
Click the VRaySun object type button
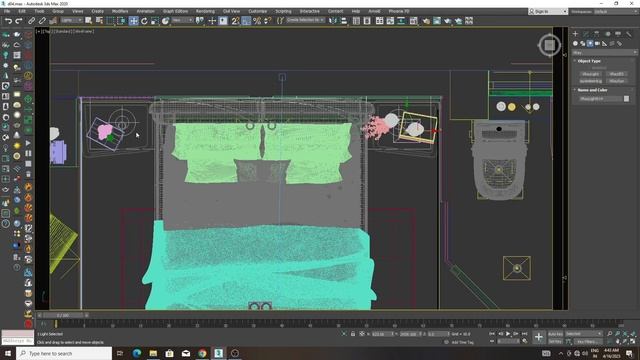[616, 81]
